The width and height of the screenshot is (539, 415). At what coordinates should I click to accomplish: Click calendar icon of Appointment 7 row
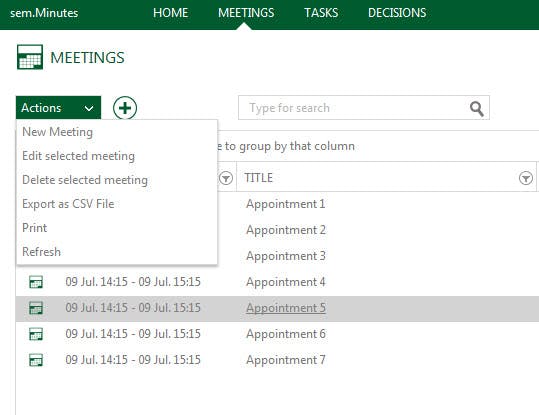point(36,360)
